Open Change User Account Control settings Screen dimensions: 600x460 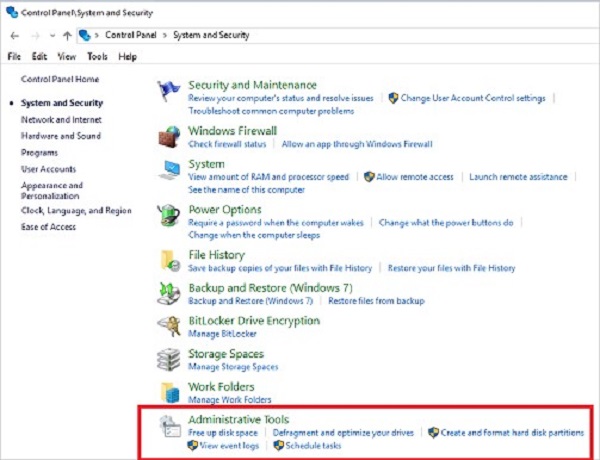click(473, 99)
